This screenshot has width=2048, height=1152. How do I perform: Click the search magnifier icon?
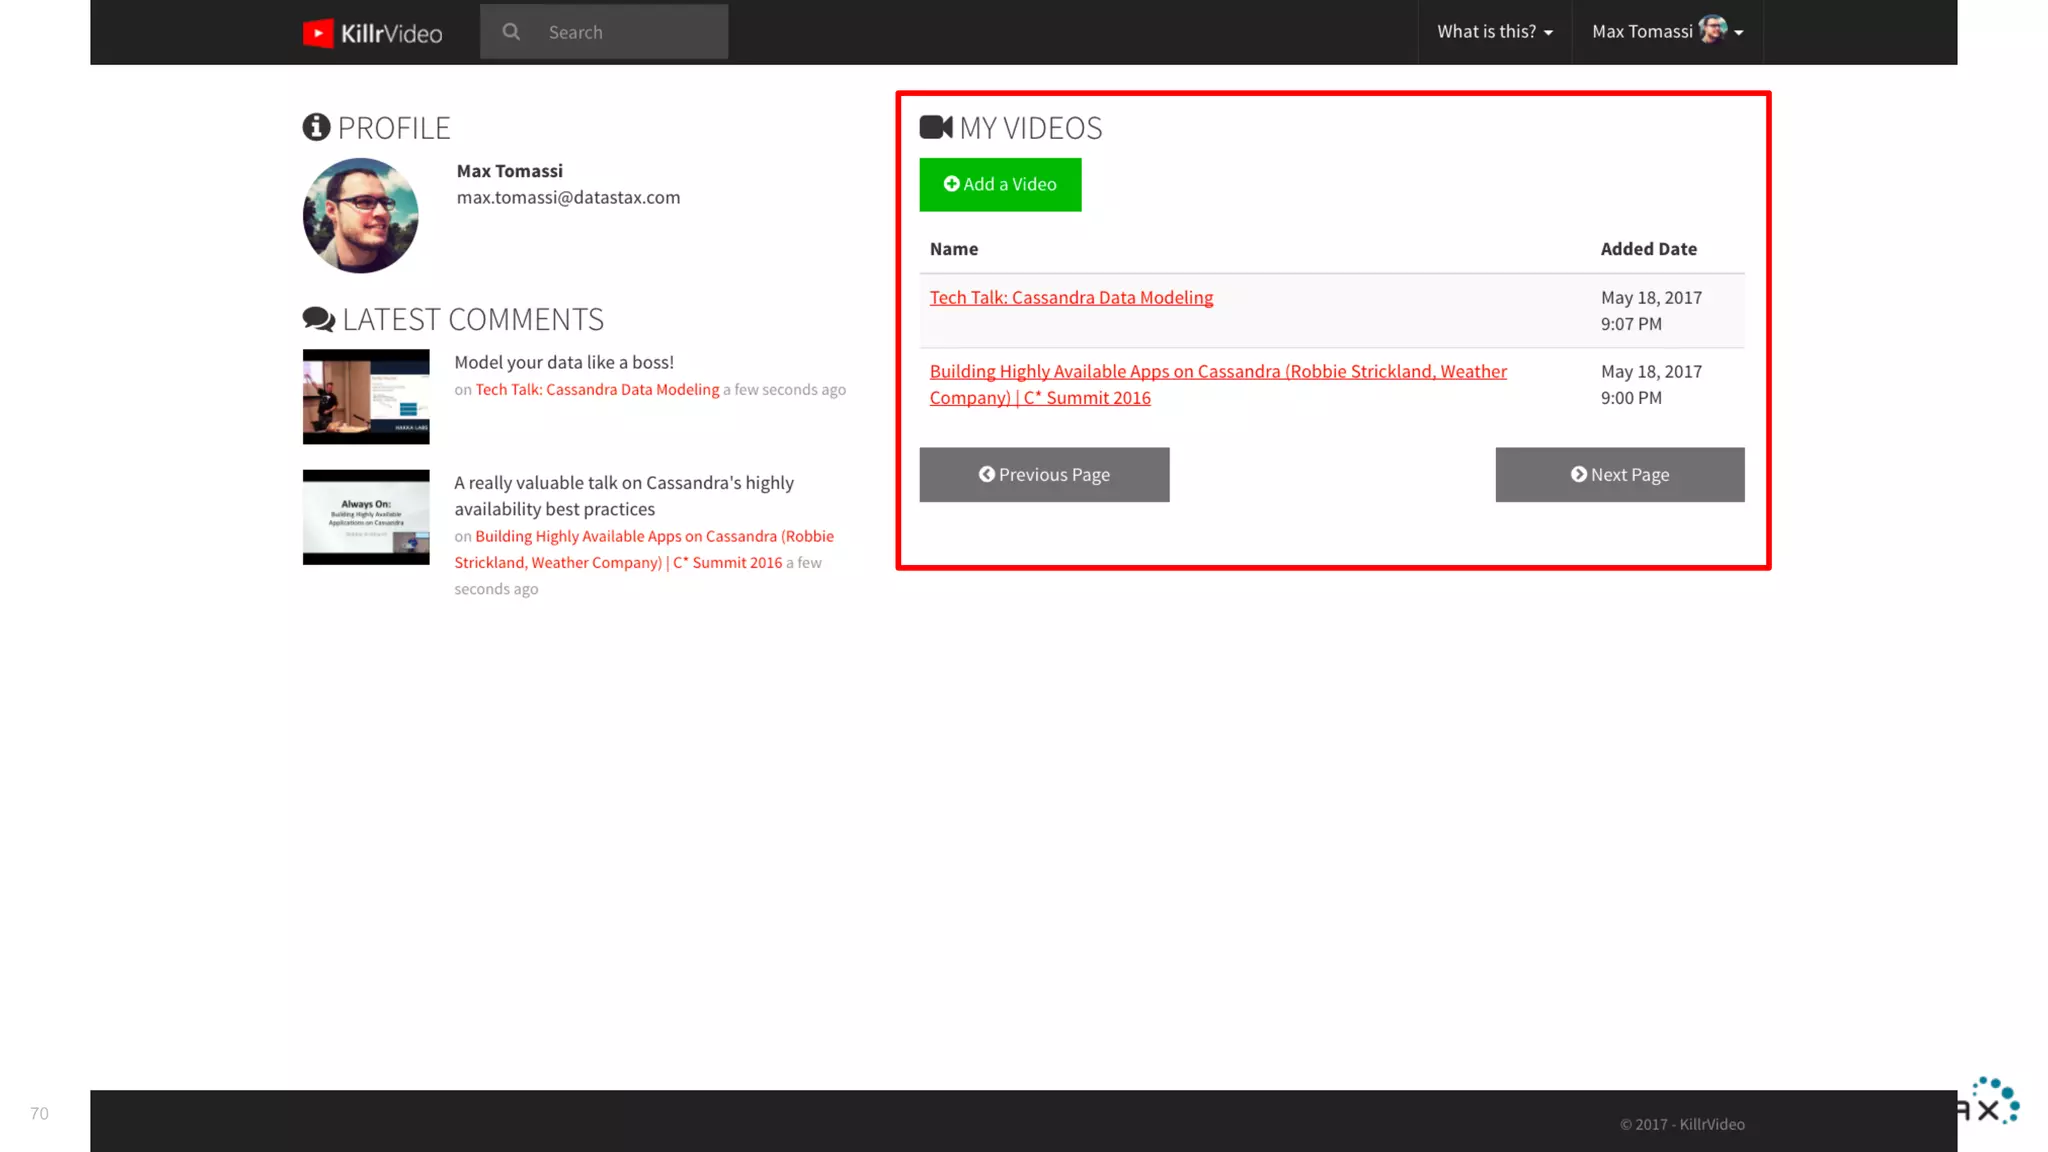coord(511,32)
